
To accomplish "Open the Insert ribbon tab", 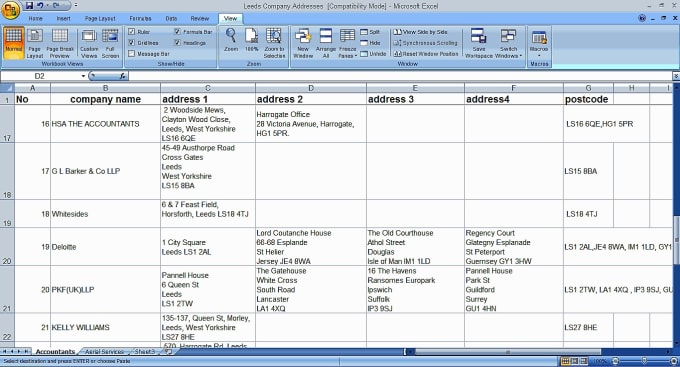I will (x=63, y=19).
